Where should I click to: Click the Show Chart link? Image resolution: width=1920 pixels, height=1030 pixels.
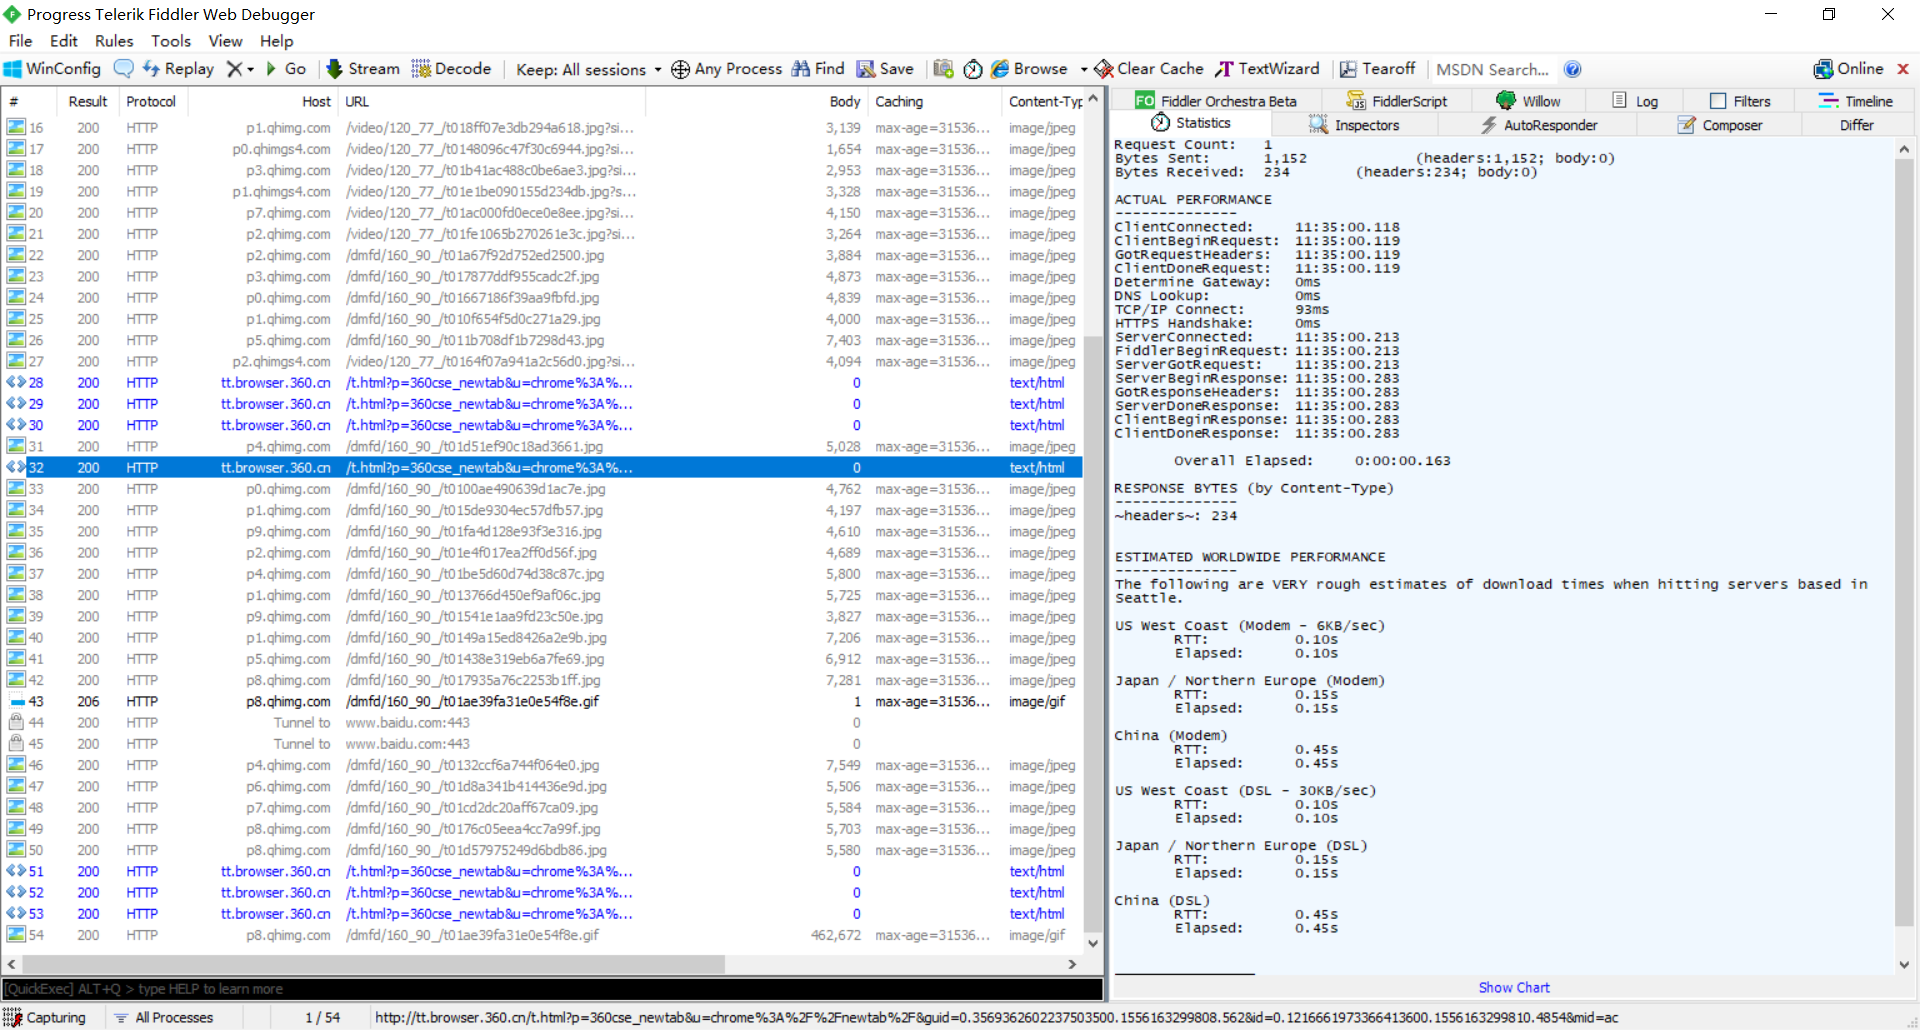click(x=1514, y=988)
